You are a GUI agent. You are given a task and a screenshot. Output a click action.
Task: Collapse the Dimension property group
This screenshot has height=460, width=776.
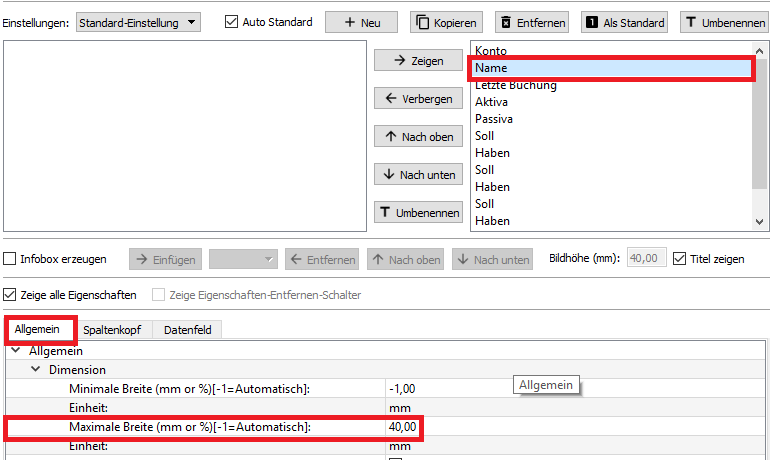click(36, 370)
